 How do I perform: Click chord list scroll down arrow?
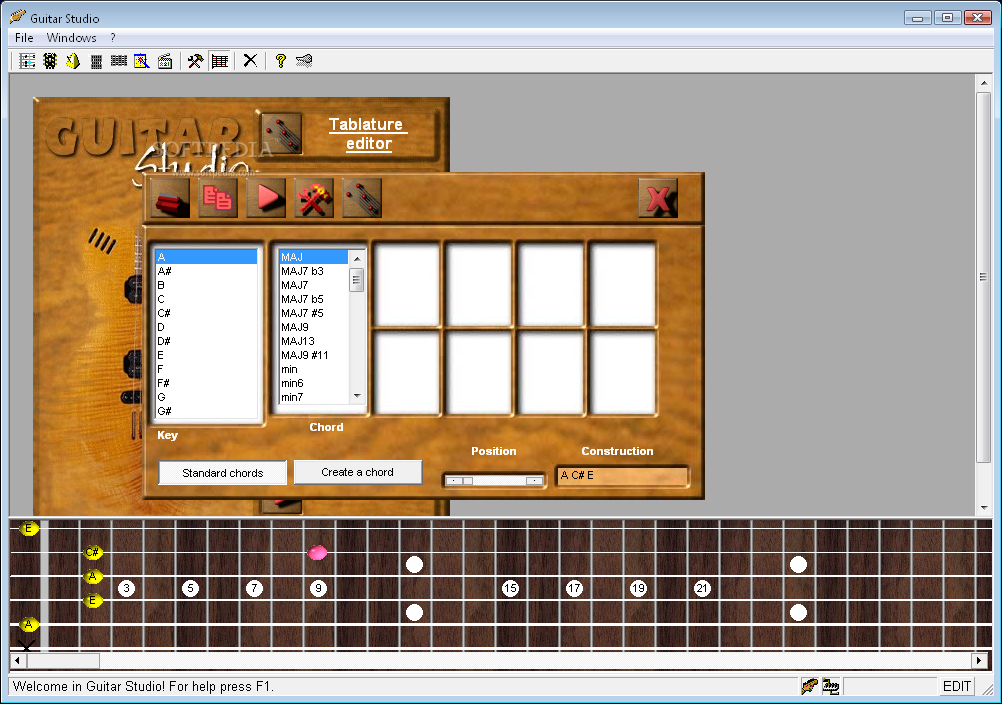[357, 397]
